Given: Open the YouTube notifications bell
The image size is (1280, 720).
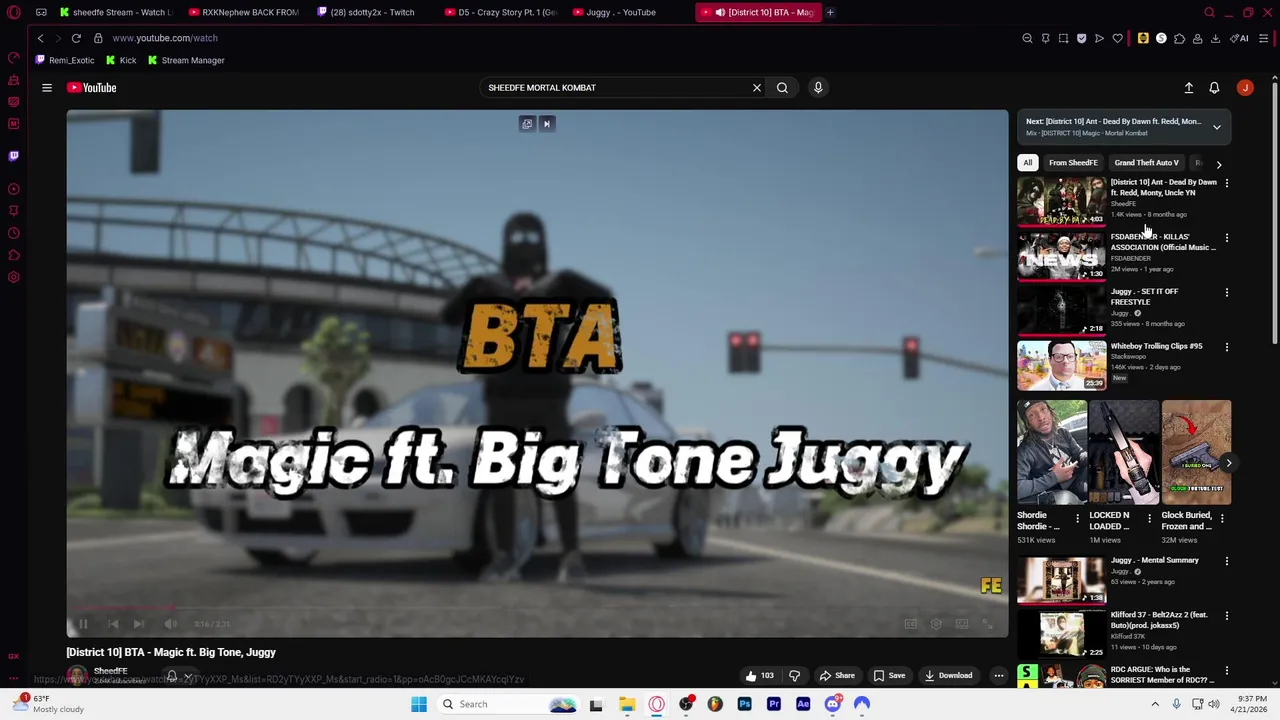Looking at the screenshot, I should coord(1214,88).
